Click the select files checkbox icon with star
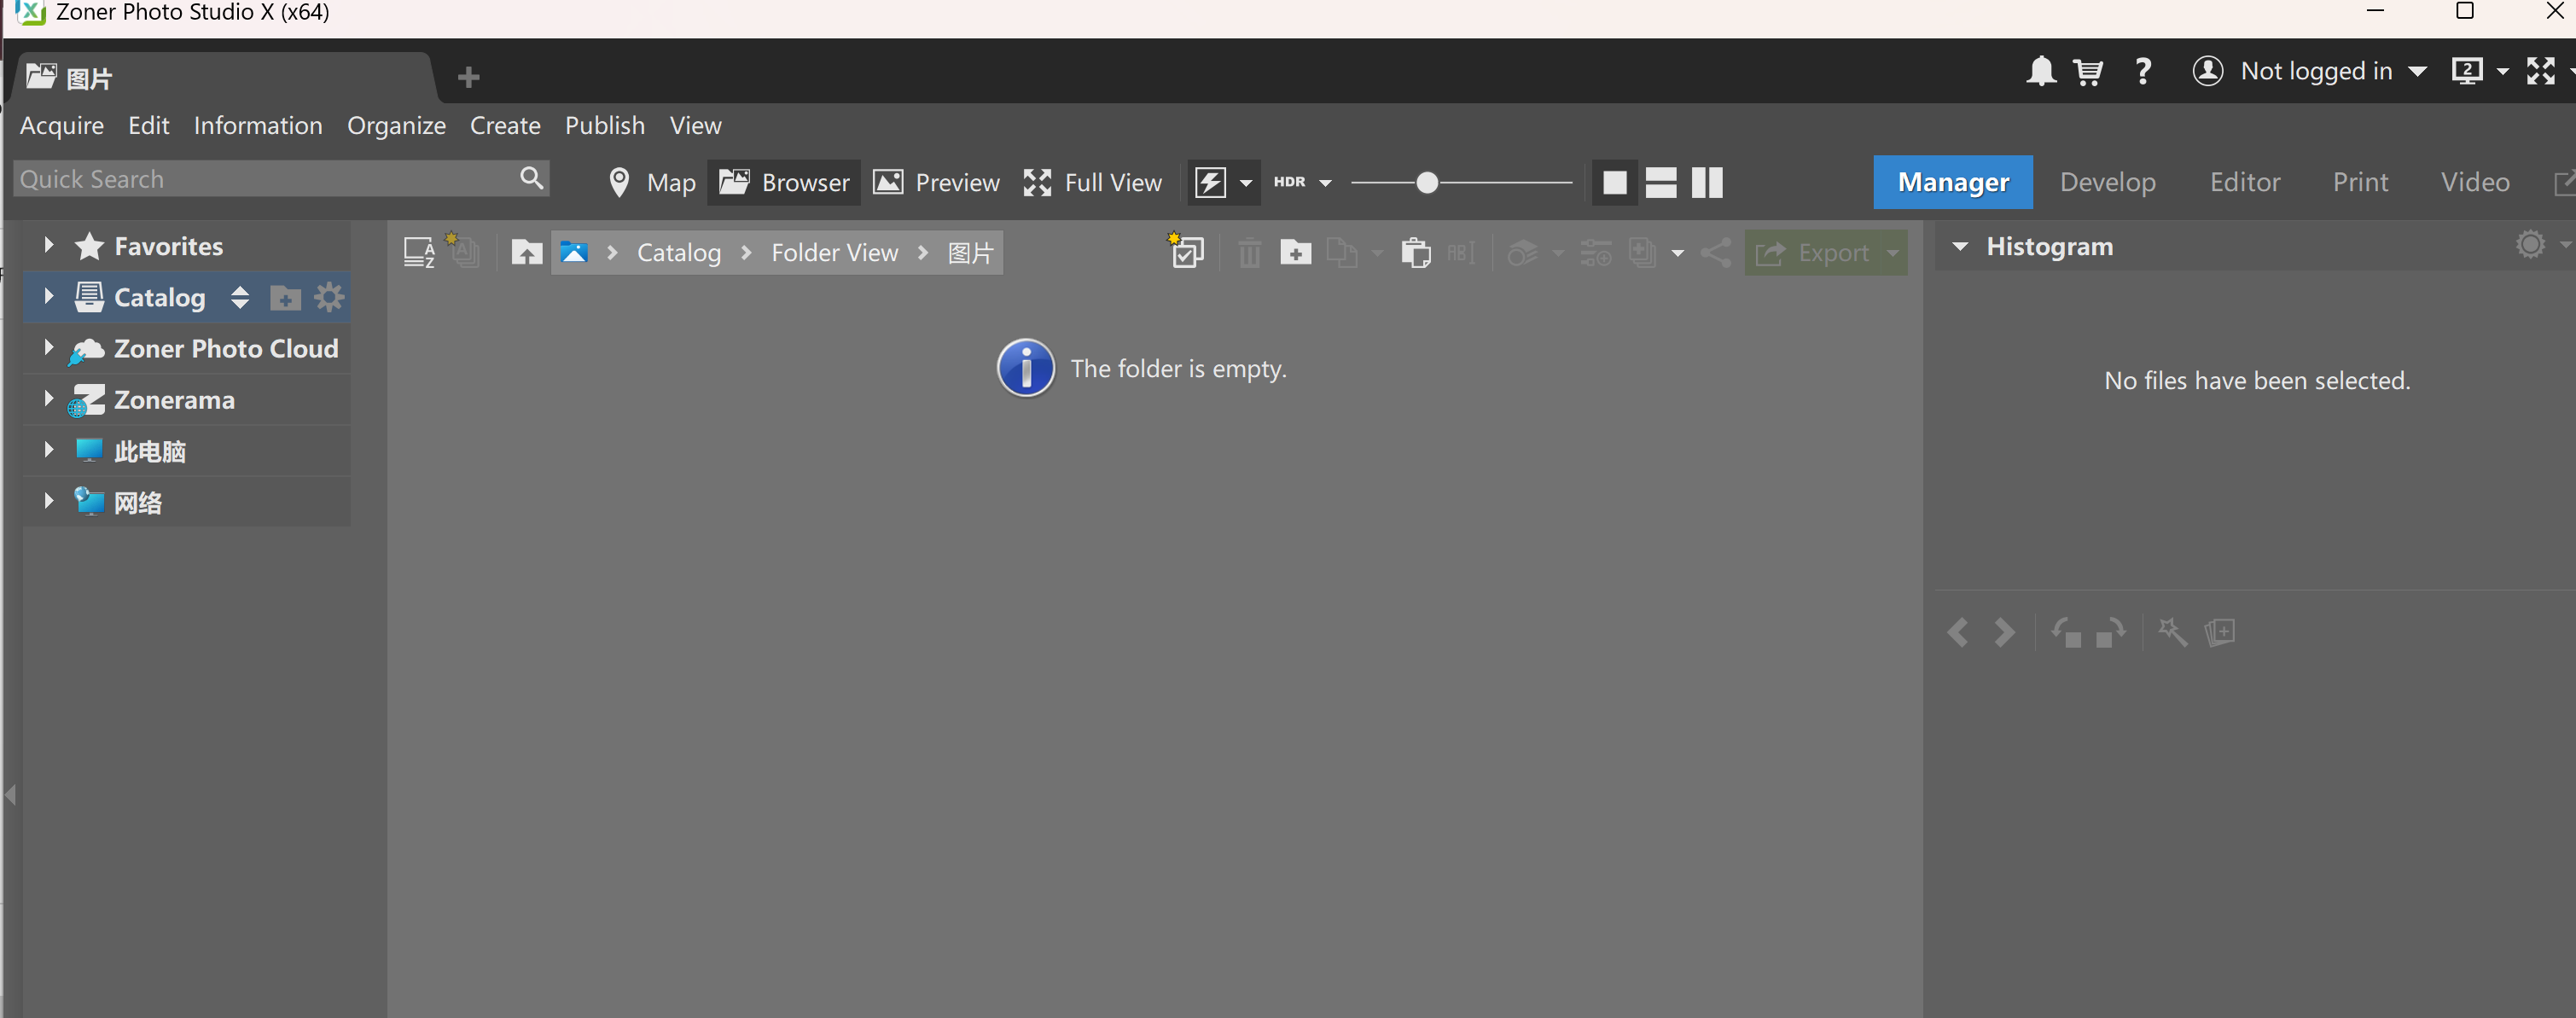Screen dimensions: 2576x1018 (x=1186, y=251)
